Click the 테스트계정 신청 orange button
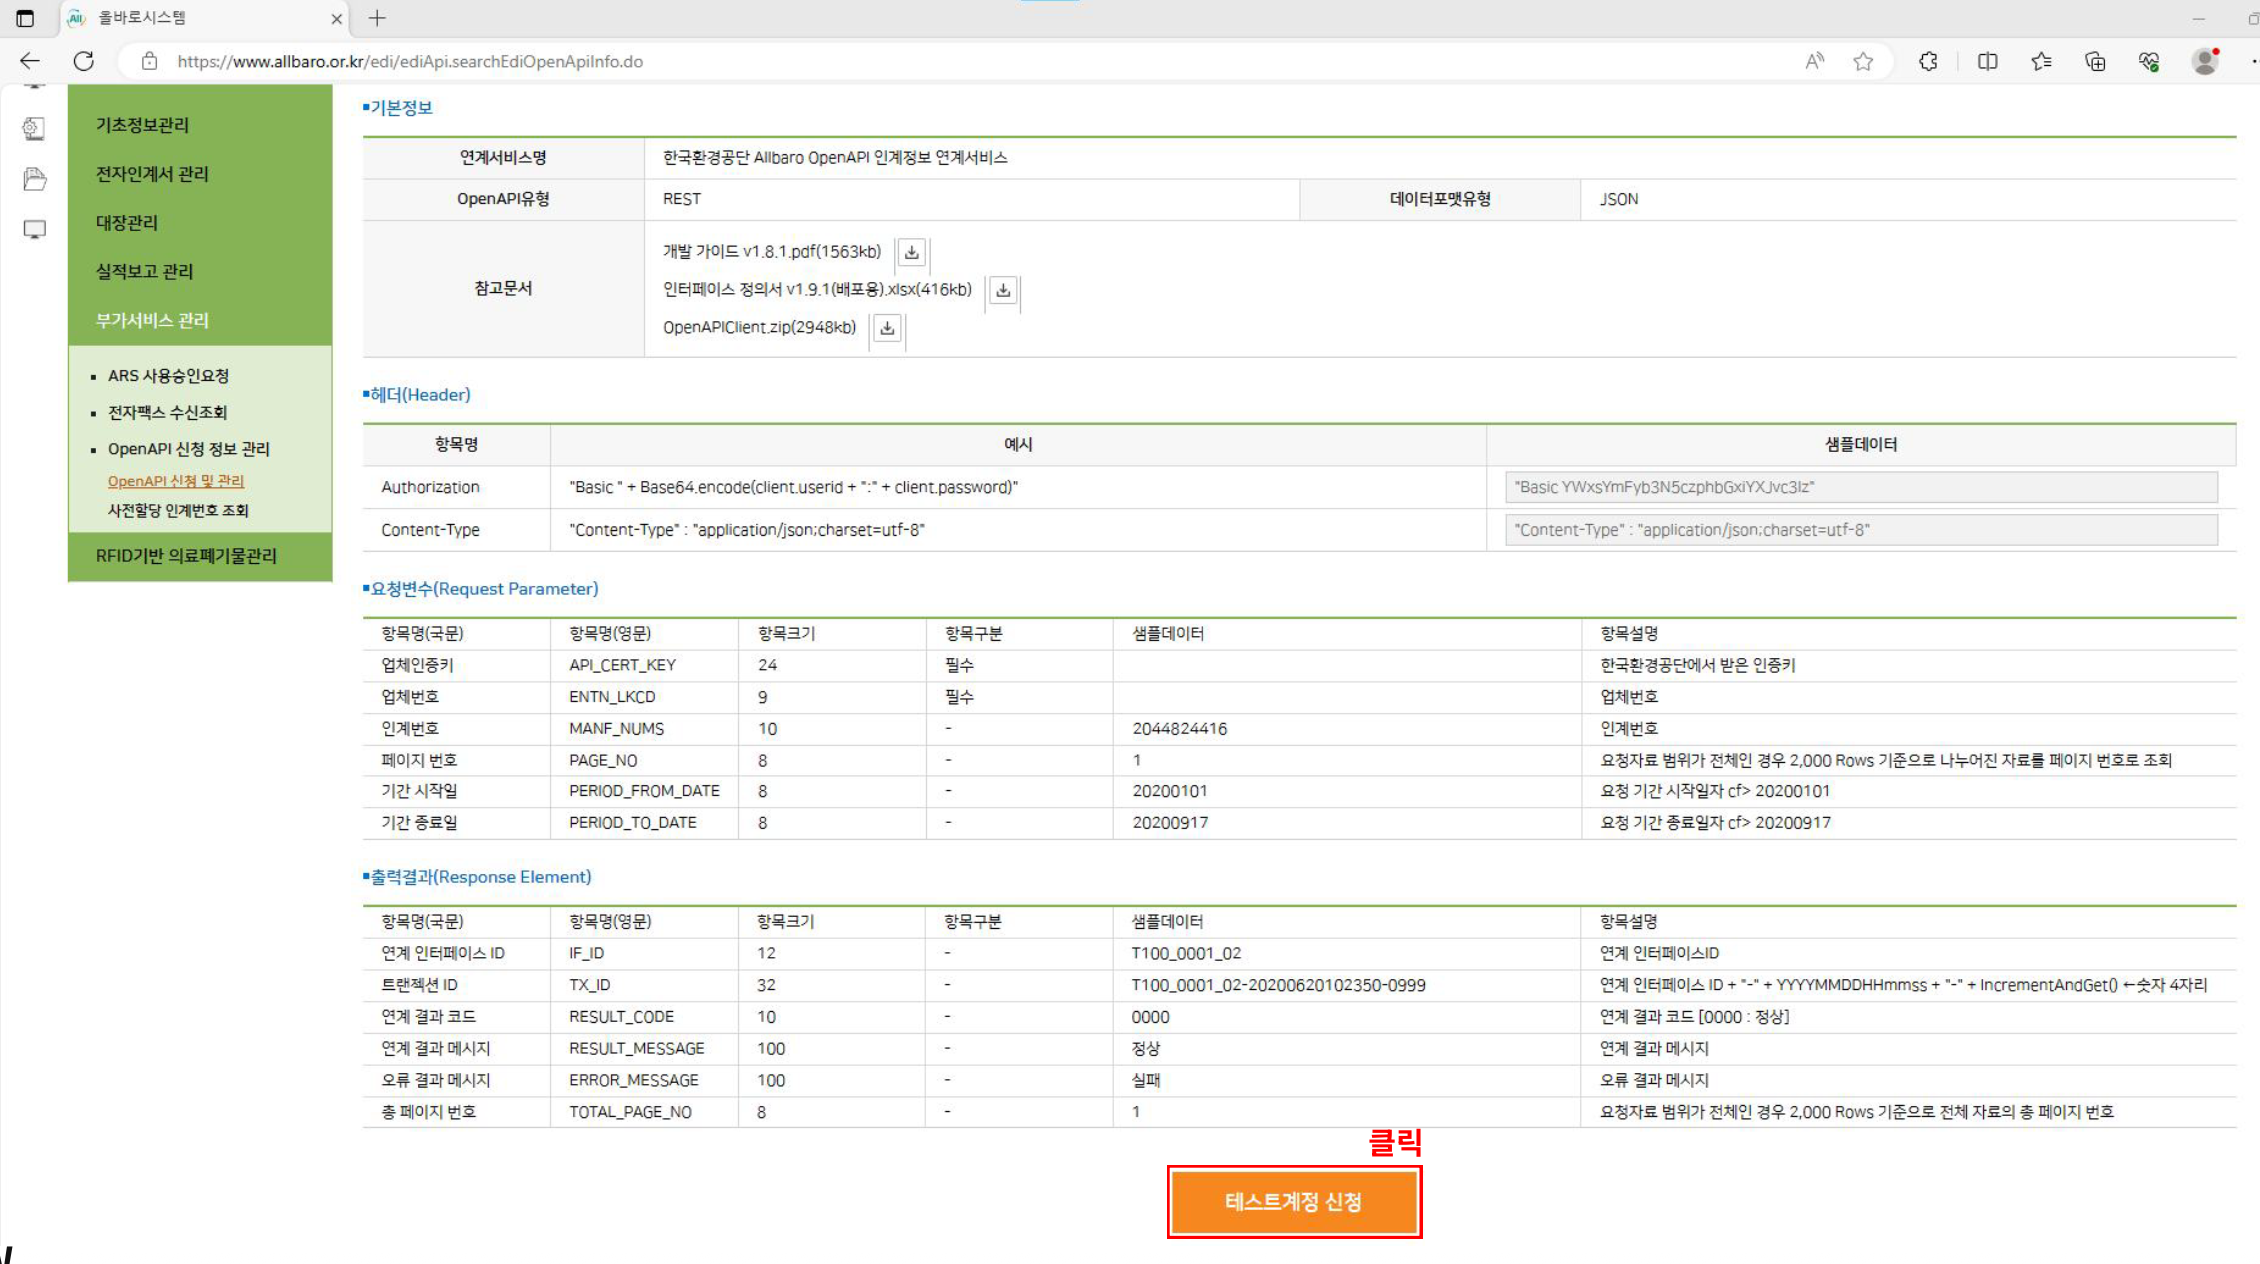The width and height of the screenshot is (2260, 1264). point(1294,1202)
